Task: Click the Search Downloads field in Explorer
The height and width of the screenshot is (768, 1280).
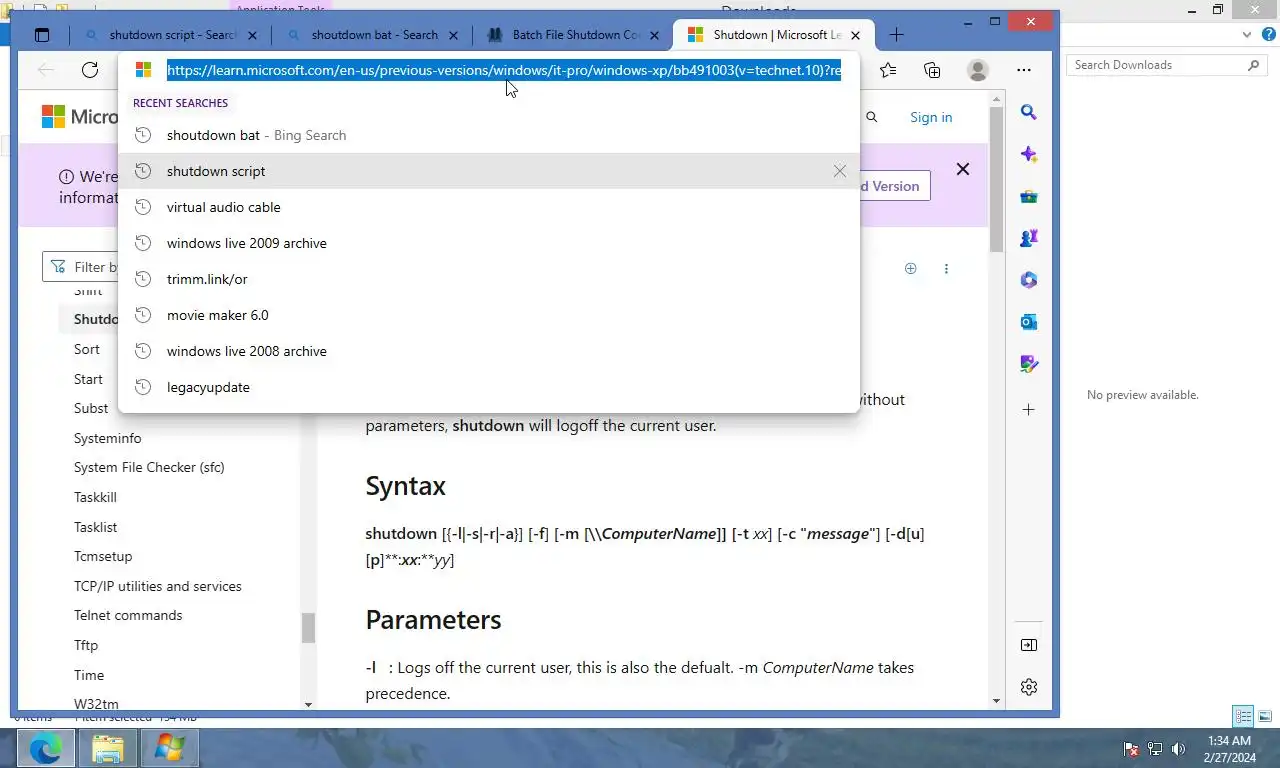Action: coord(1167,65)
